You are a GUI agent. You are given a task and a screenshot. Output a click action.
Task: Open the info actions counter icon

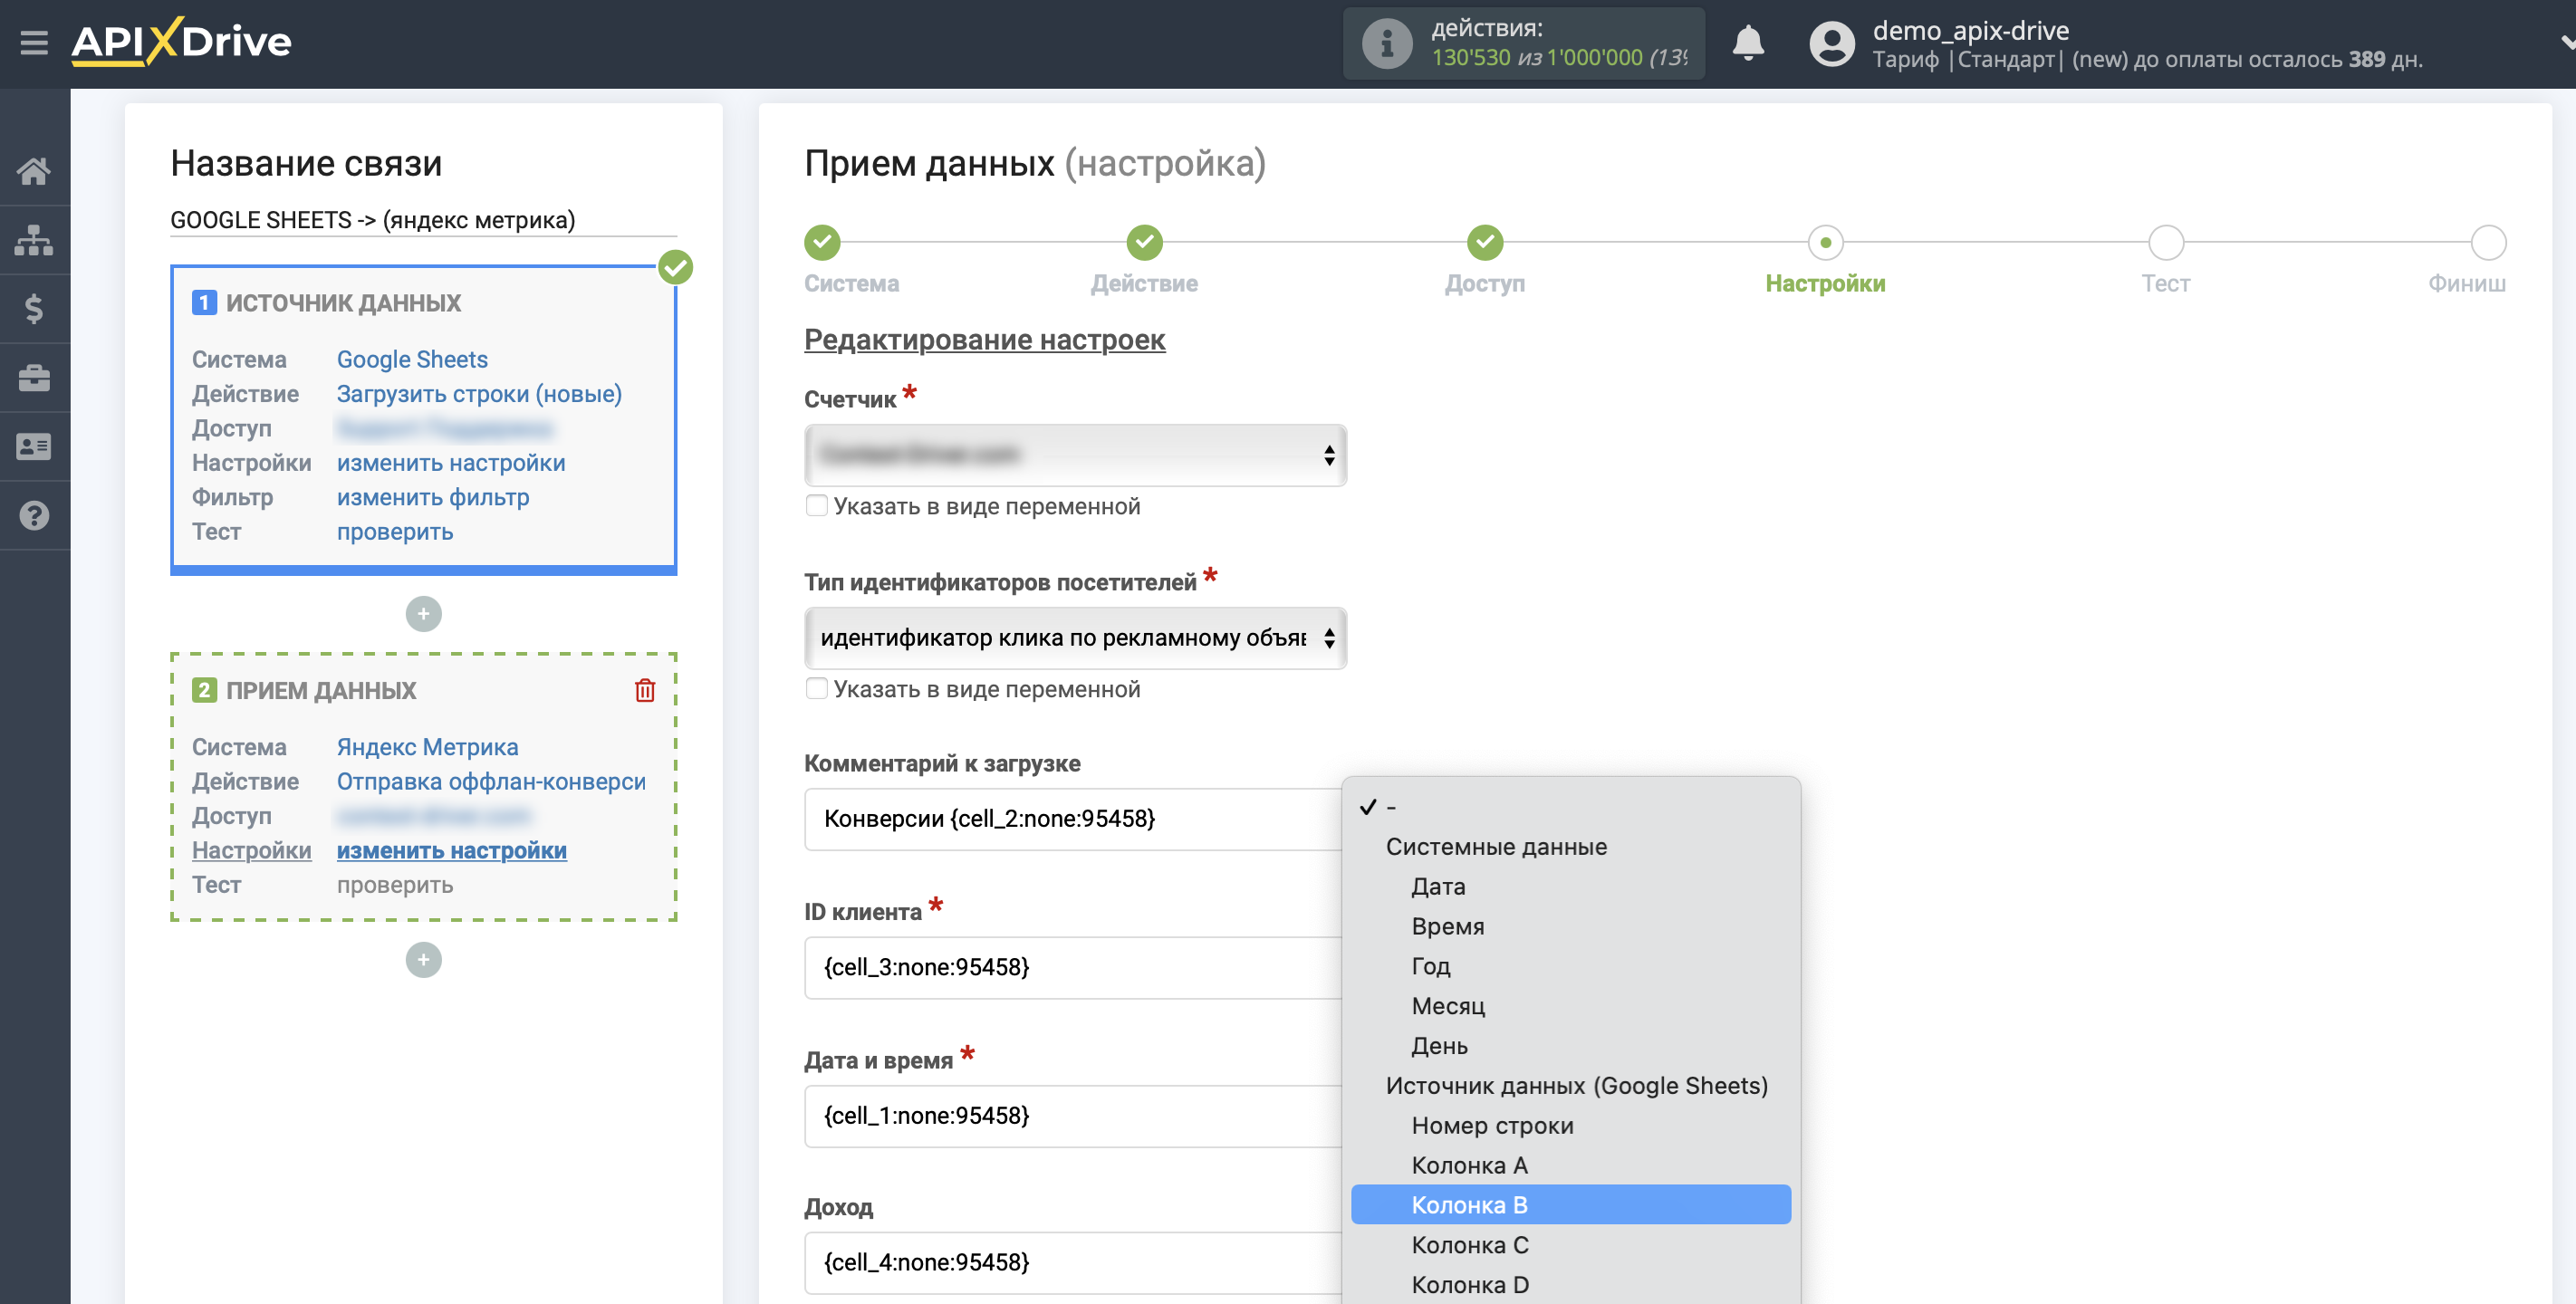(x=1386, y=43)
